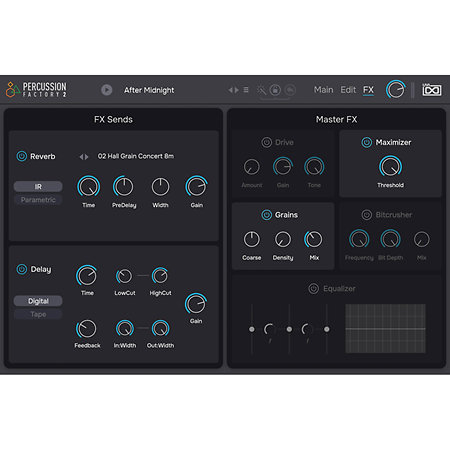The image size is (450, 450).
Task: Turn on the Equalizer power button
Action: (x=313, y=288)
